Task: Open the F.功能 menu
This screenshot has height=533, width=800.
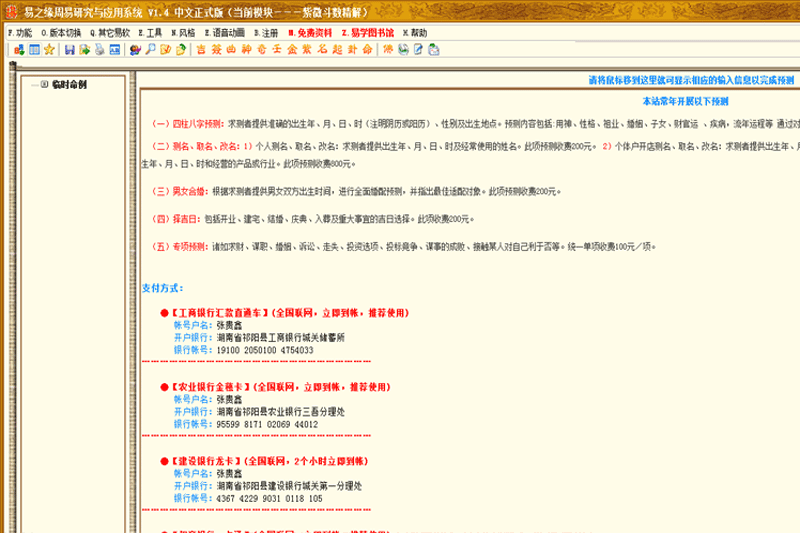Action: (20, 33)
